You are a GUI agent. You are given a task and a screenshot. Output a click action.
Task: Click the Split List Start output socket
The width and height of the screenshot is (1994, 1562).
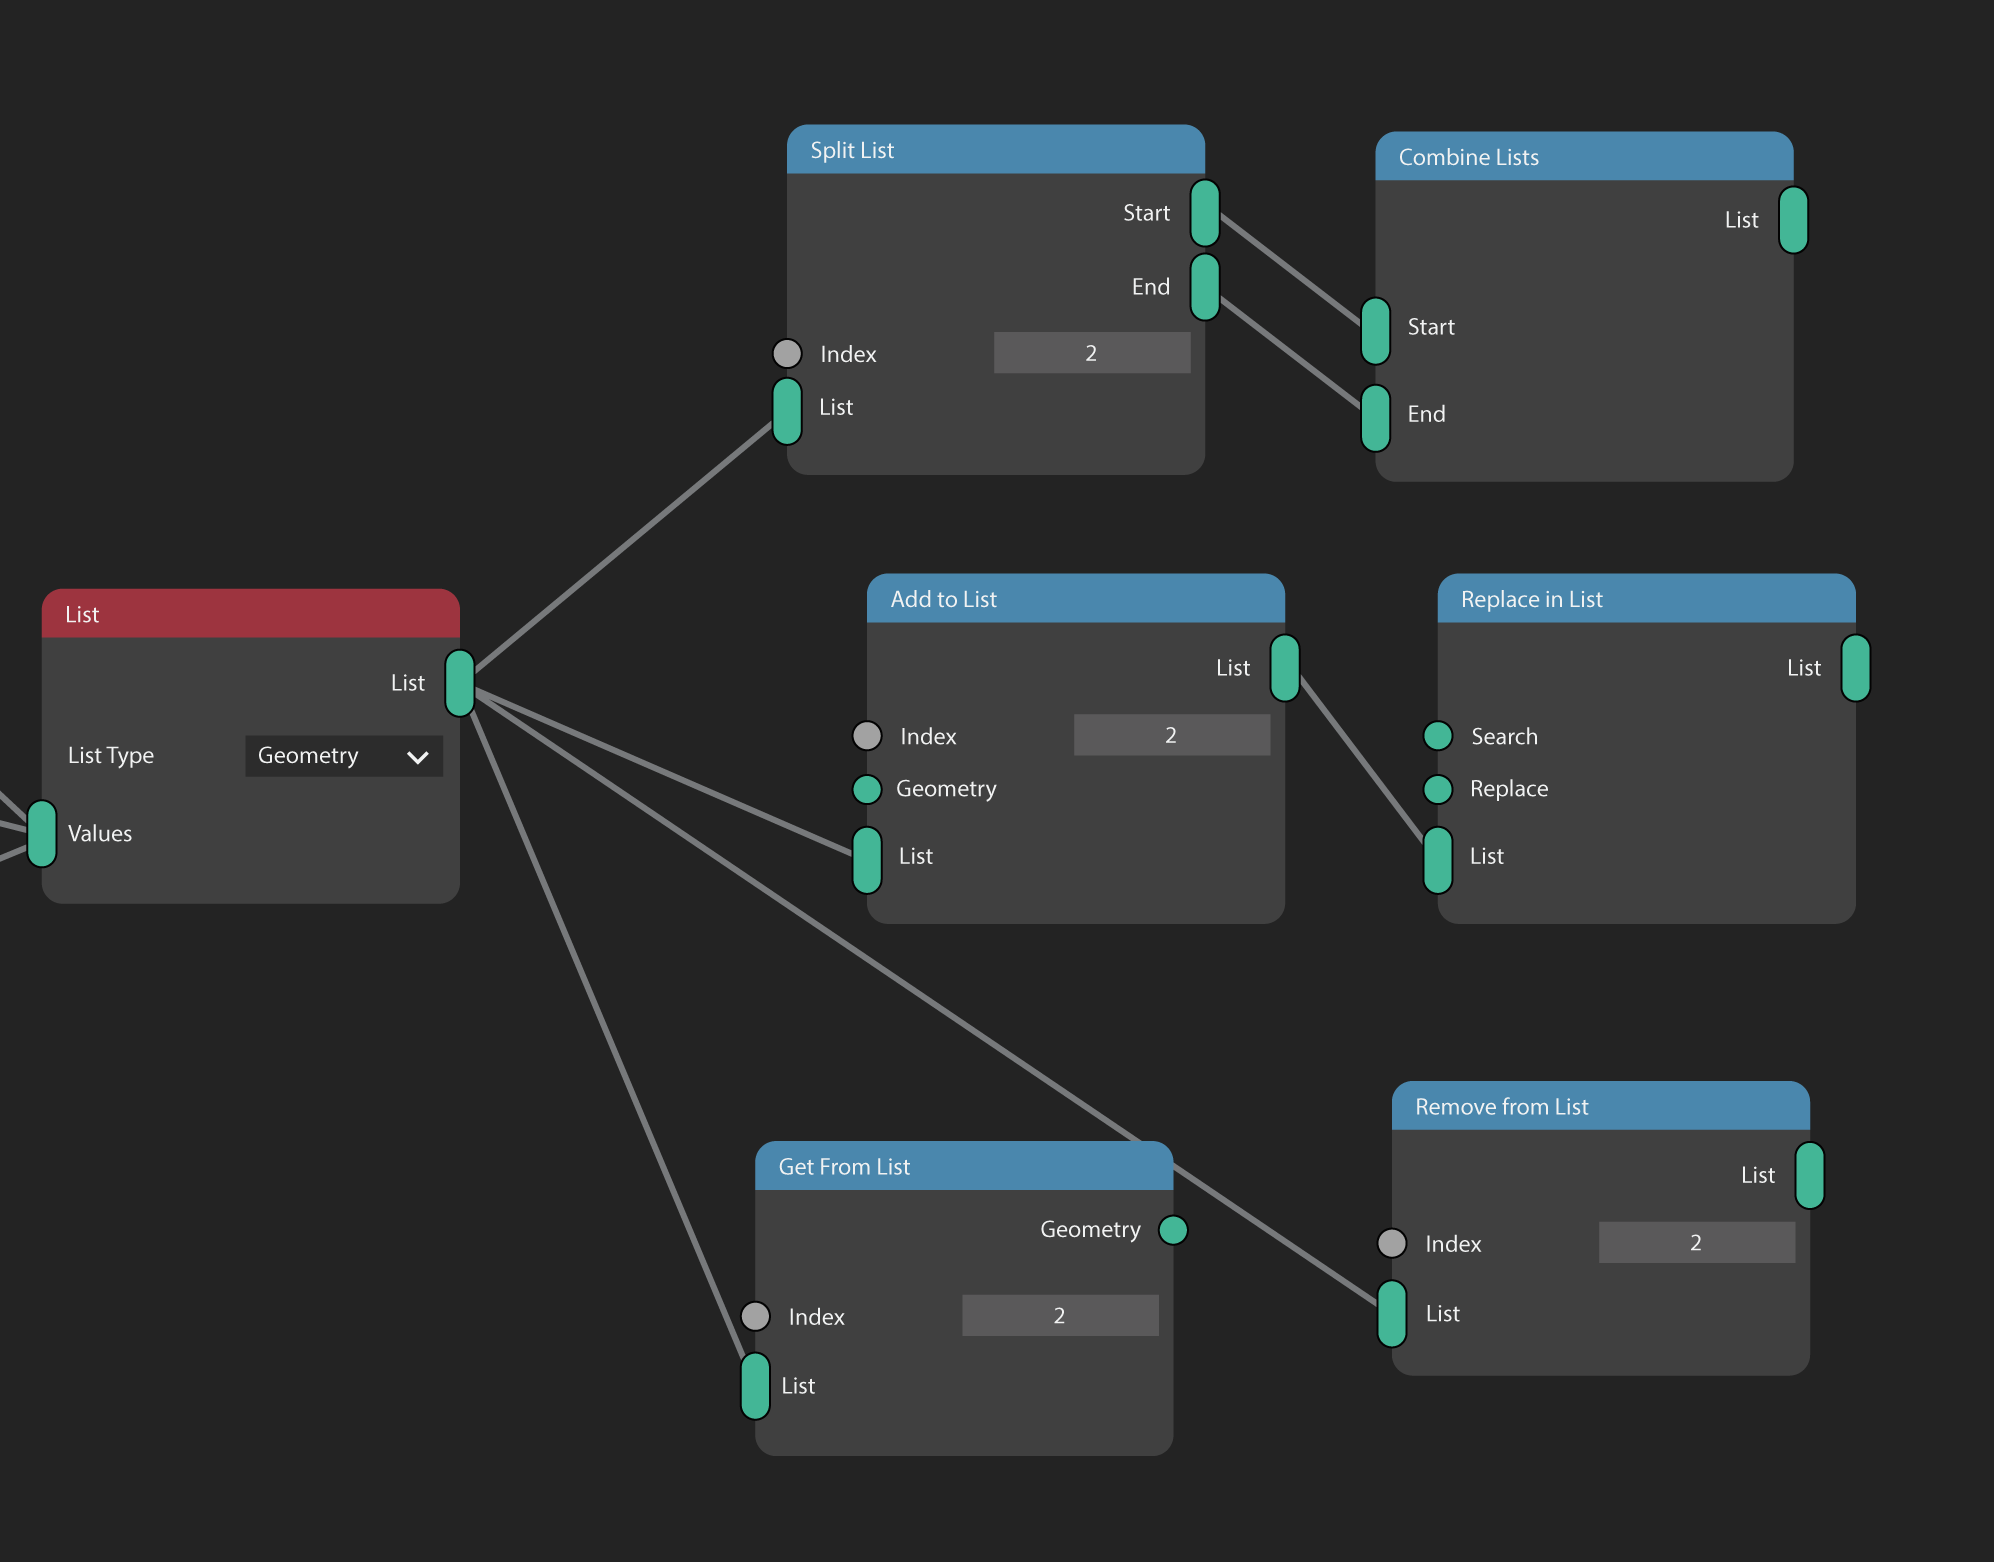coord(1205,213)
